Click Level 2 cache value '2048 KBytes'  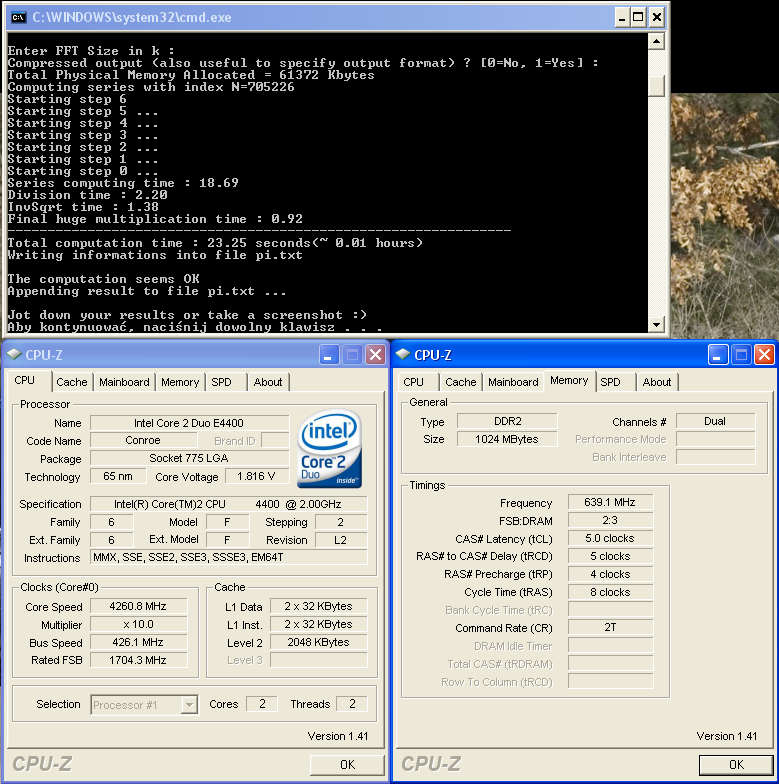click(318, 642)
